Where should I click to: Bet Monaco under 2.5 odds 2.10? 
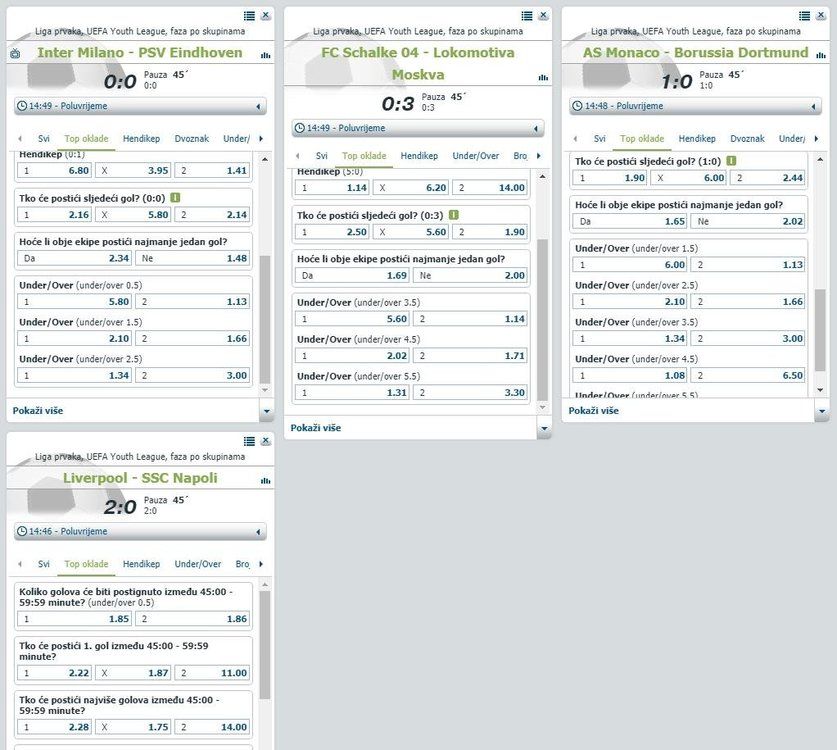point(630,302)
